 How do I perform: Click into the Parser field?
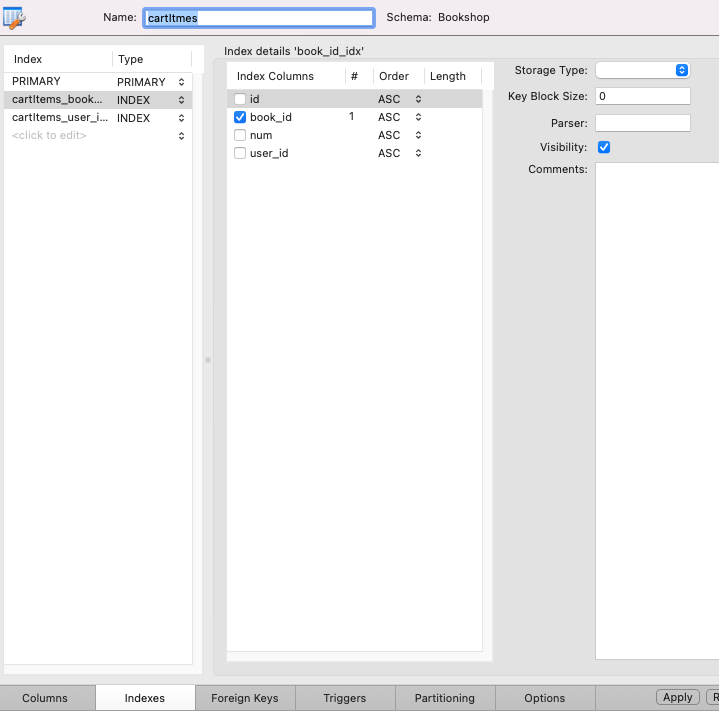pyautogui.click(x=642, y=123)
